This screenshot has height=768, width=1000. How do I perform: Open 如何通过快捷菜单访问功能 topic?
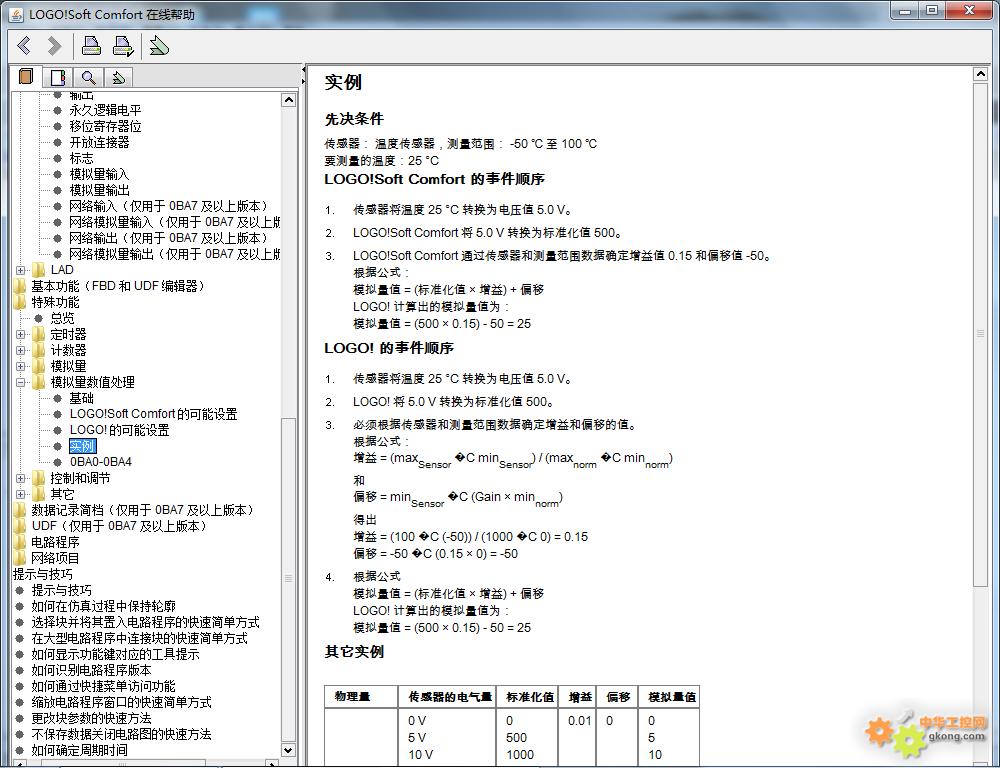[x=103, y=686]
